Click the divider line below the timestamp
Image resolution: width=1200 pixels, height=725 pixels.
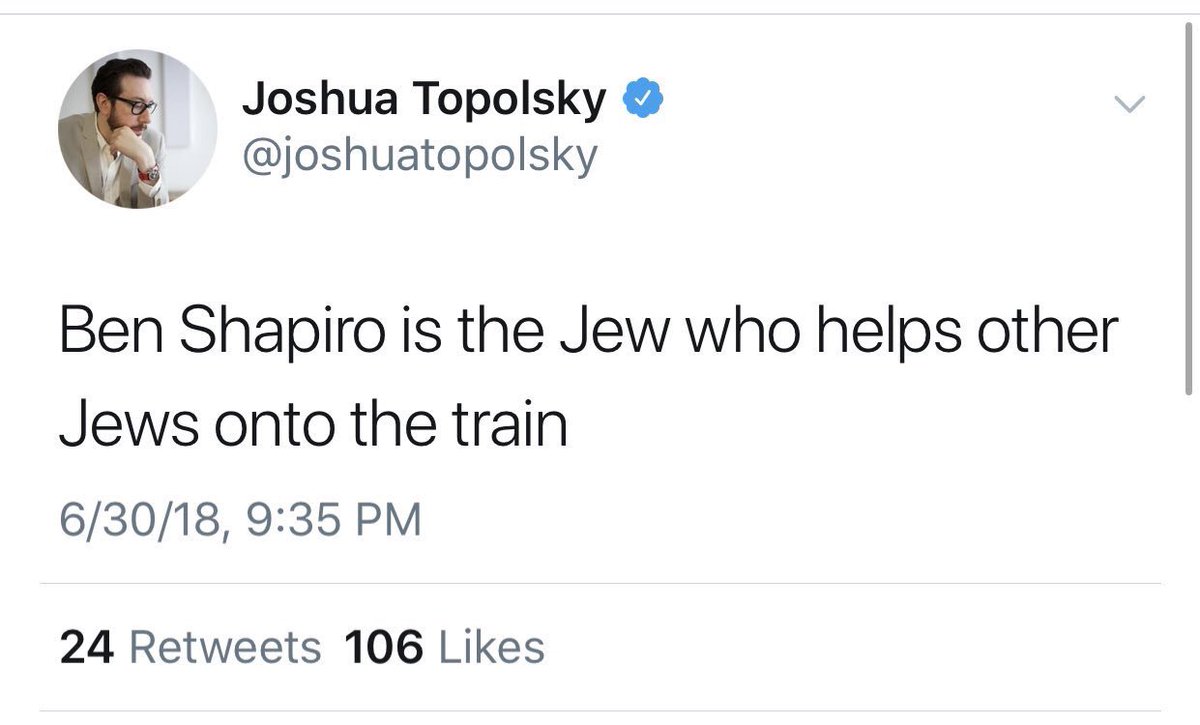pos(600,581)
